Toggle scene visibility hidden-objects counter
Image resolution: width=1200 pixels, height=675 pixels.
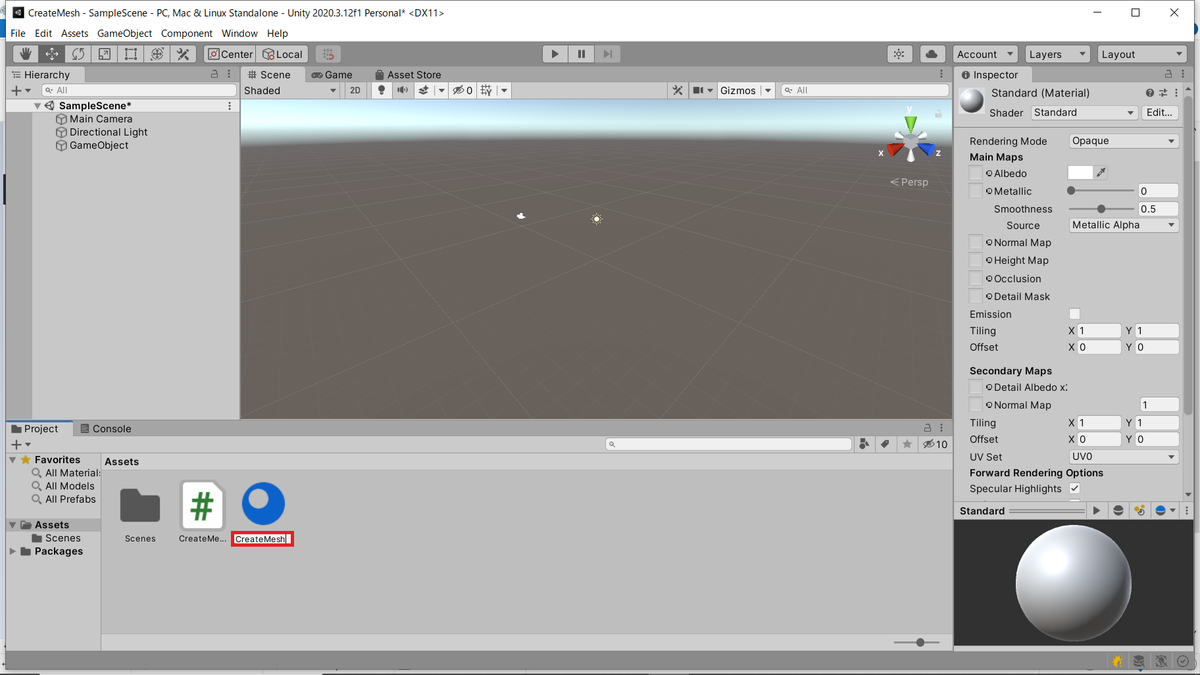pos(462,90)
